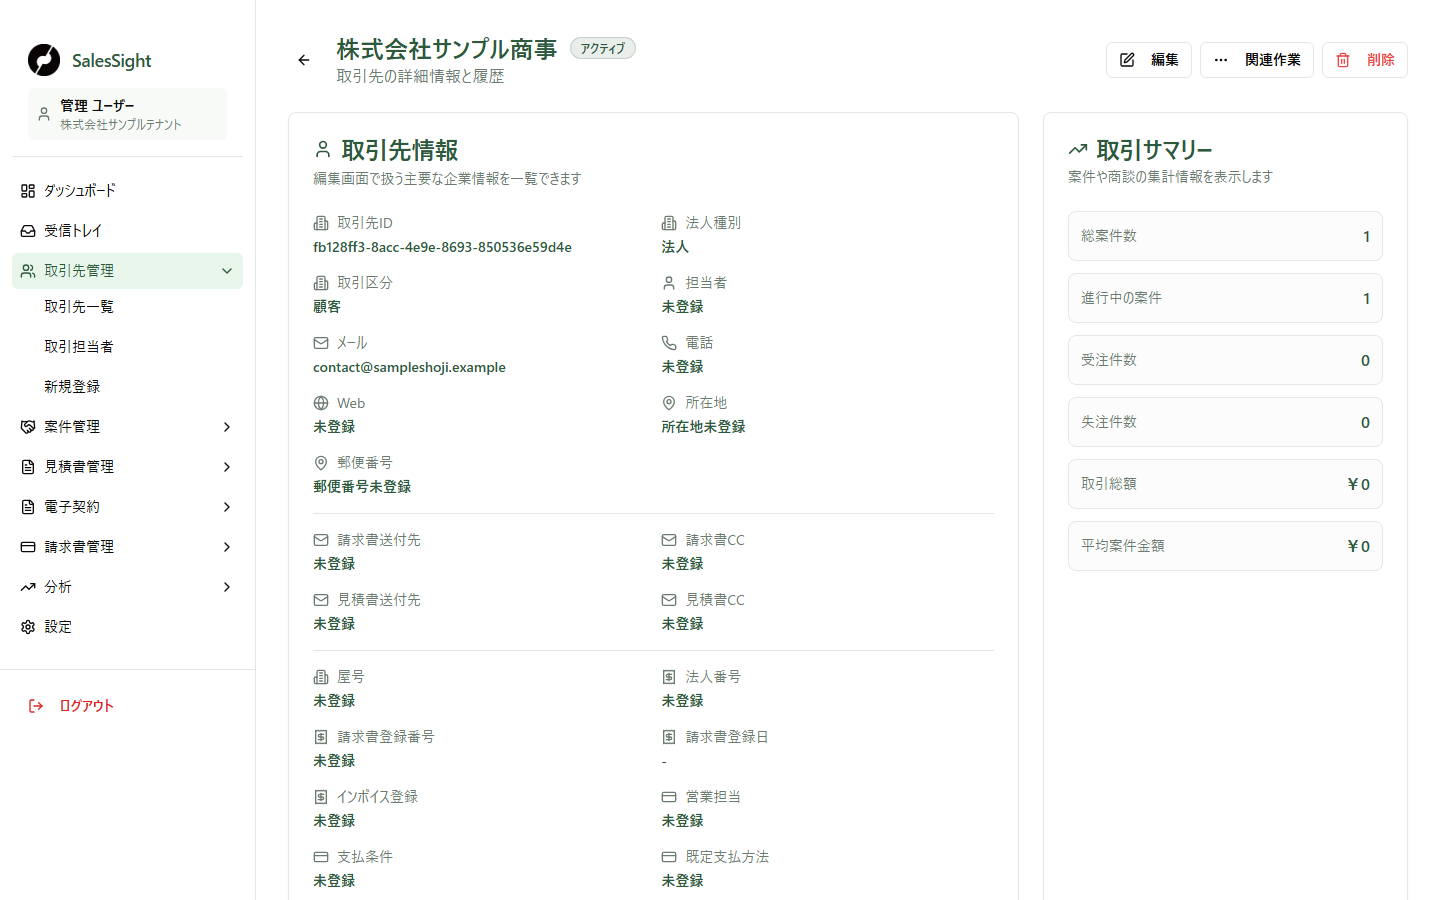Click the back arrow beside the company name
The width and height of the screenshot is (1440, 900).
tap(304, 60)
